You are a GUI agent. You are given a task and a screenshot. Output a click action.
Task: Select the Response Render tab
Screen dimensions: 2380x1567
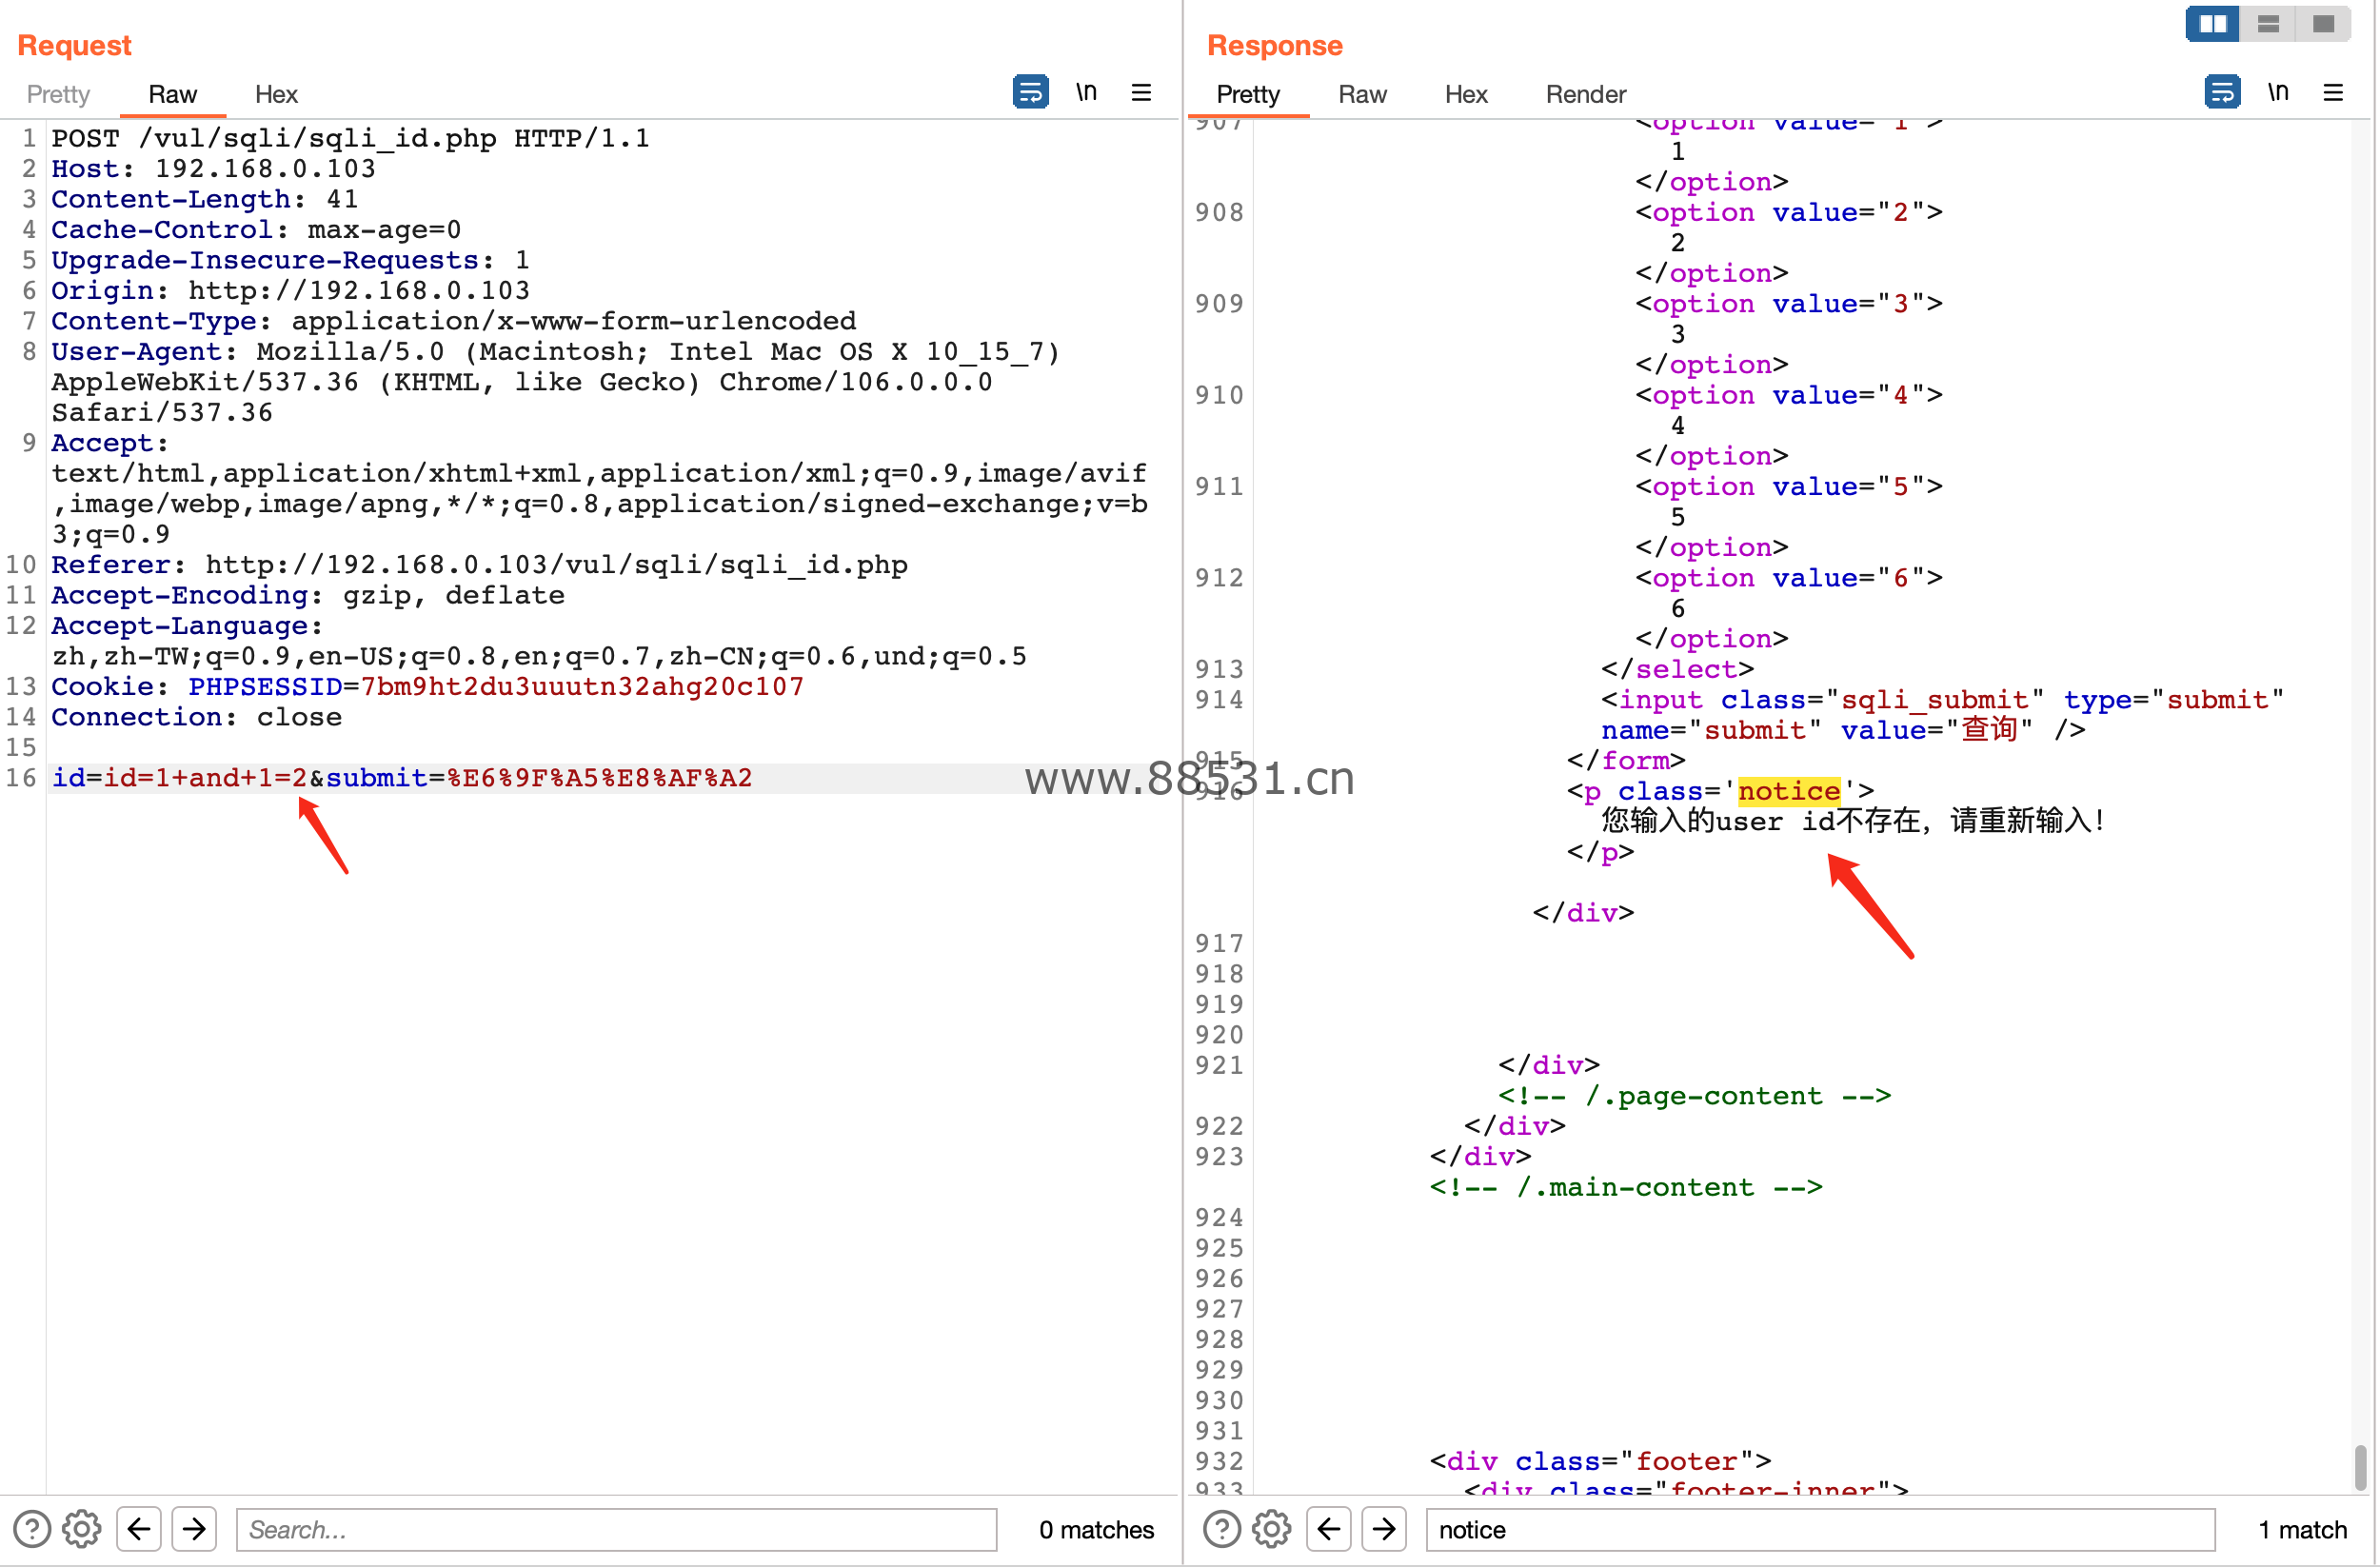pyautogui.click(x=1586, y=94)
